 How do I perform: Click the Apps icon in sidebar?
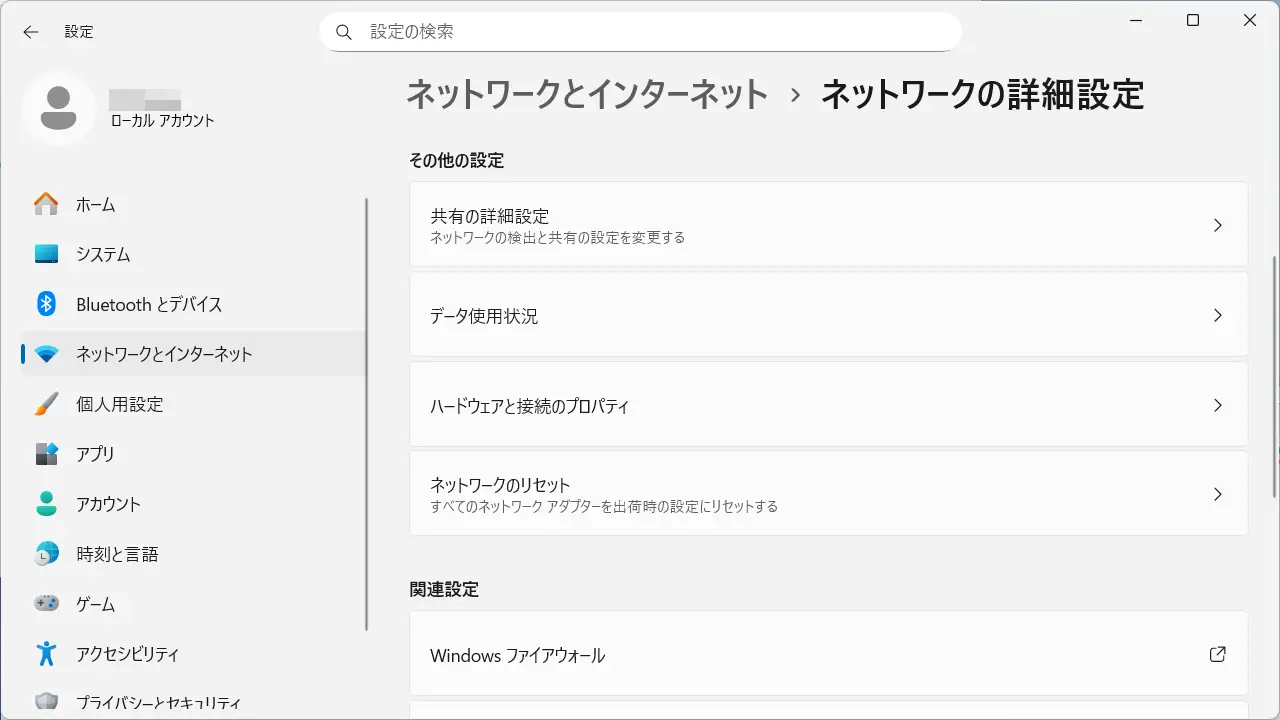coord(46,454)
